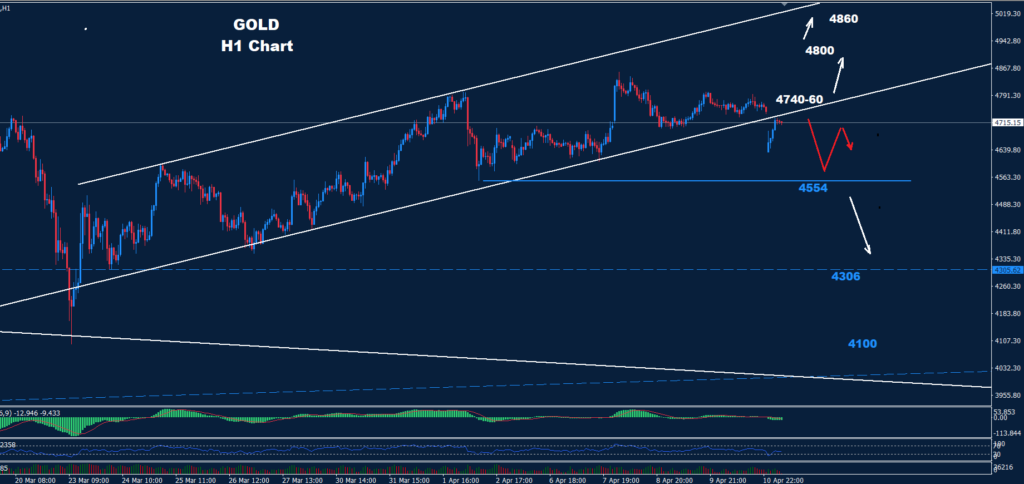The height and width of the screenshot is (484, 1024).
Task: Click the 4715.15 current price tag
Action: pos(1006,122)
